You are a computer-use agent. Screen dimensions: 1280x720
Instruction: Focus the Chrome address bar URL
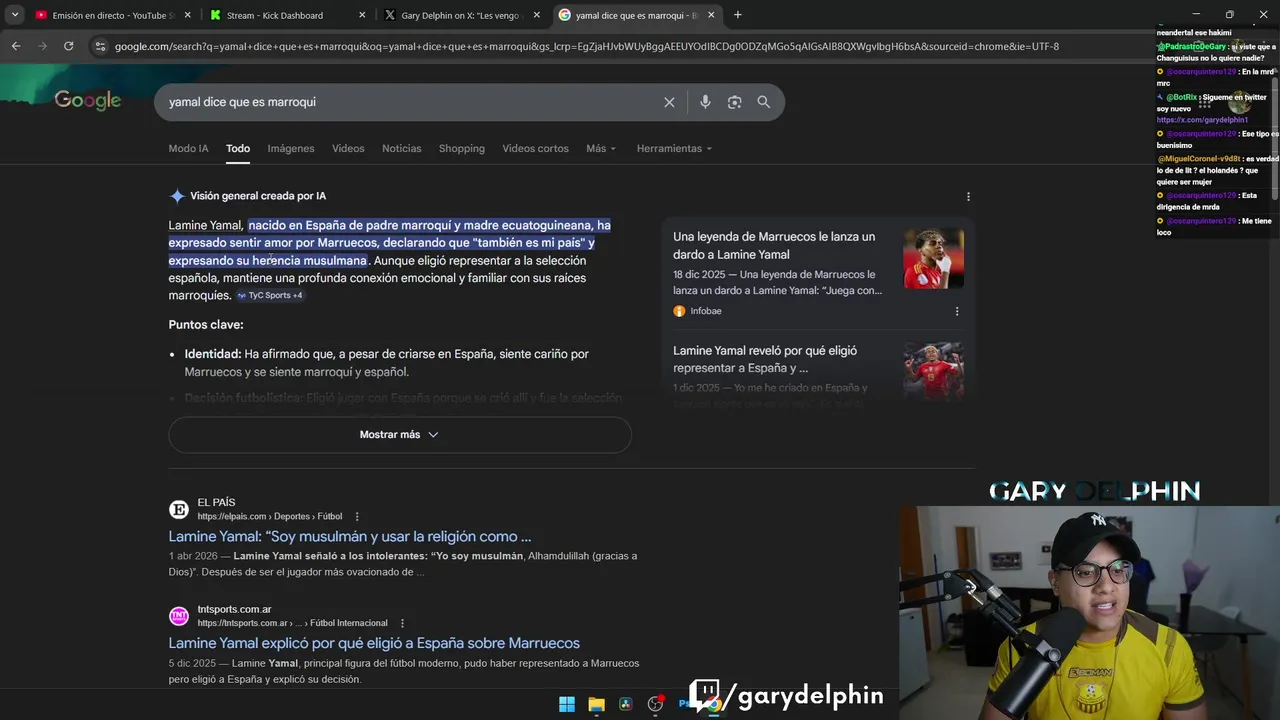click(x=586, y=46)
